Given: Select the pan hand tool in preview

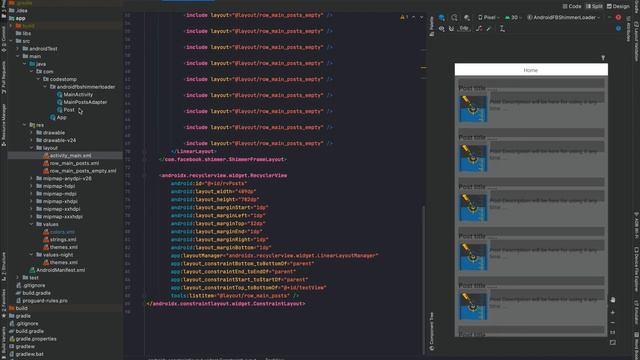Looking at the screenshot, I should (x=613, y=300).
